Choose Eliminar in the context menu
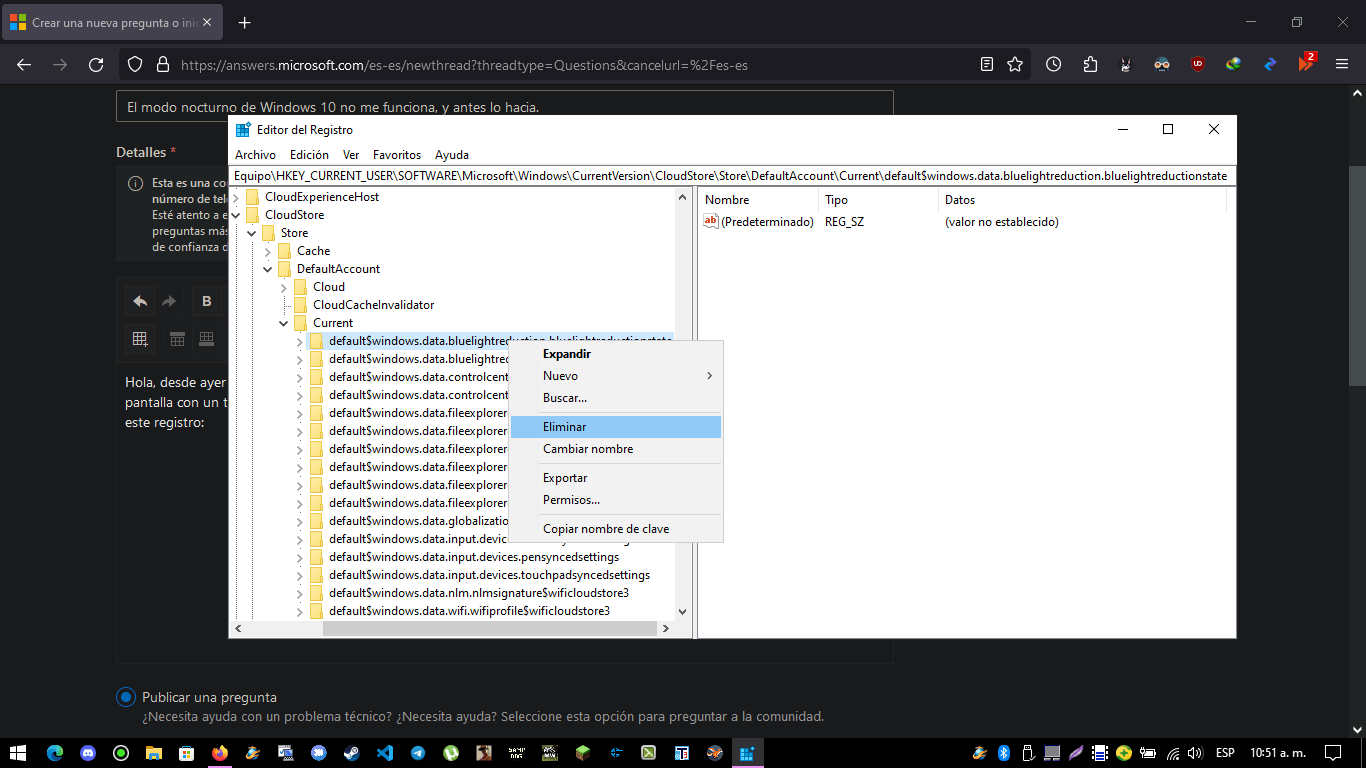 tap(616, 427)
